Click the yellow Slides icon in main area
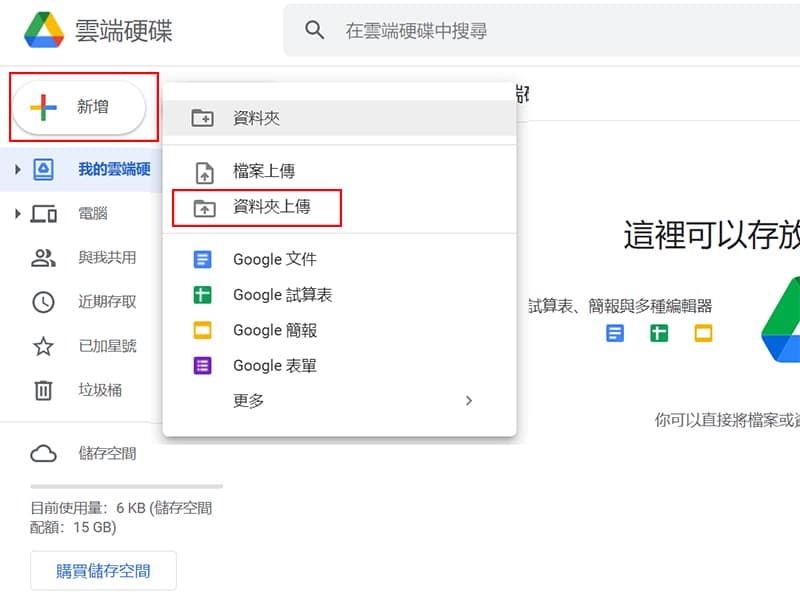 point(703,334)
